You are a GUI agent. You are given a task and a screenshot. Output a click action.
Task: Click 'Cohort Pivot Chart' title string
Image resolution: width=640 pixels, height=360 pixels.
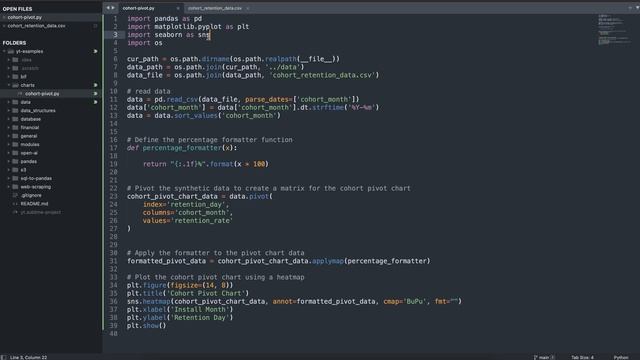pos(206,293)
